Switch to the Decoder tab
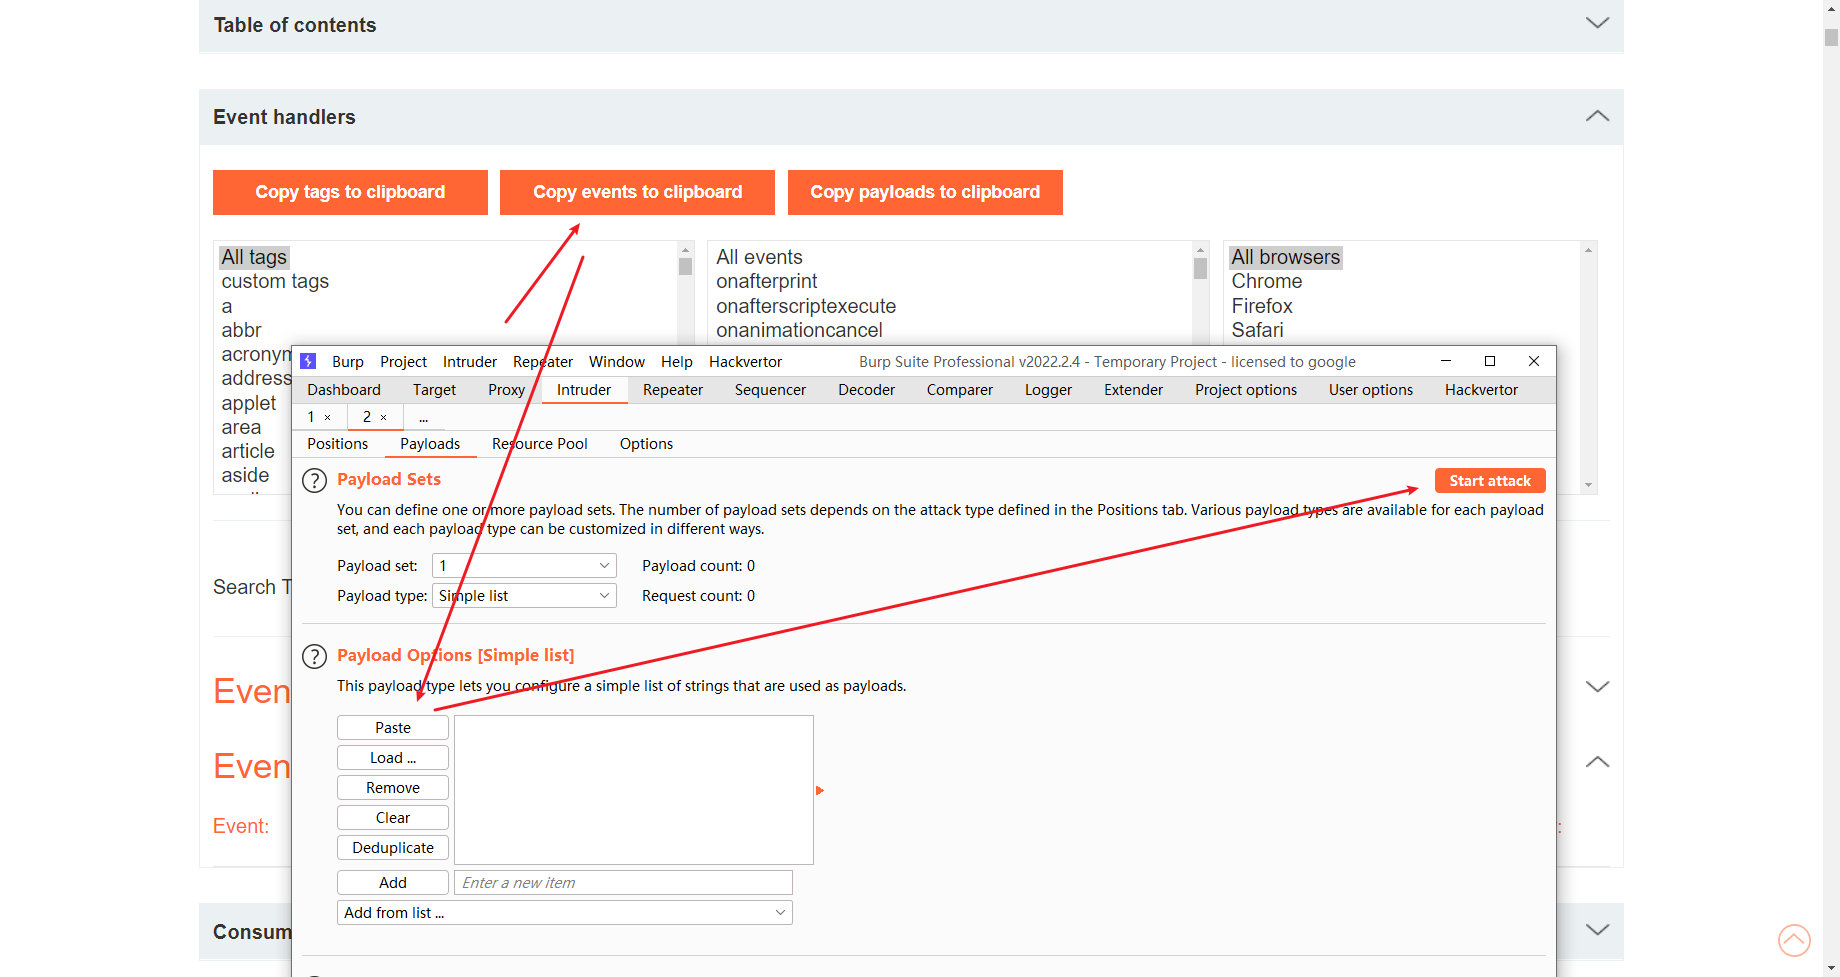Screen dimensions: 1840x977 click(x=866, y=390)
